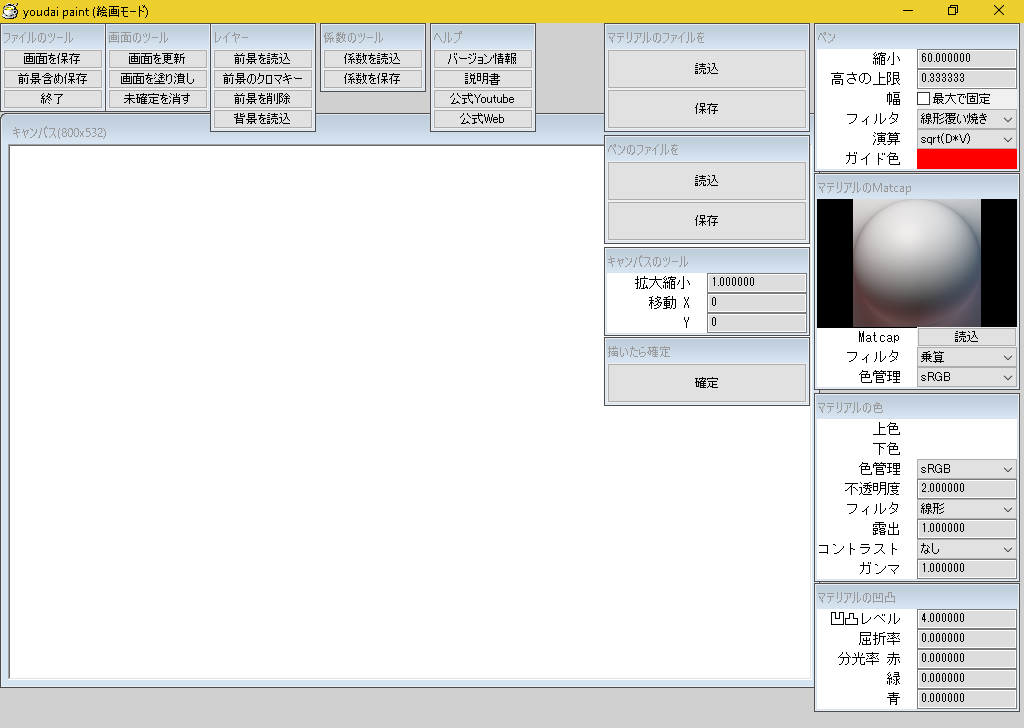Open the コントラスト dropdown set to なし
The image size is (1024, 728).
[966, 549]
